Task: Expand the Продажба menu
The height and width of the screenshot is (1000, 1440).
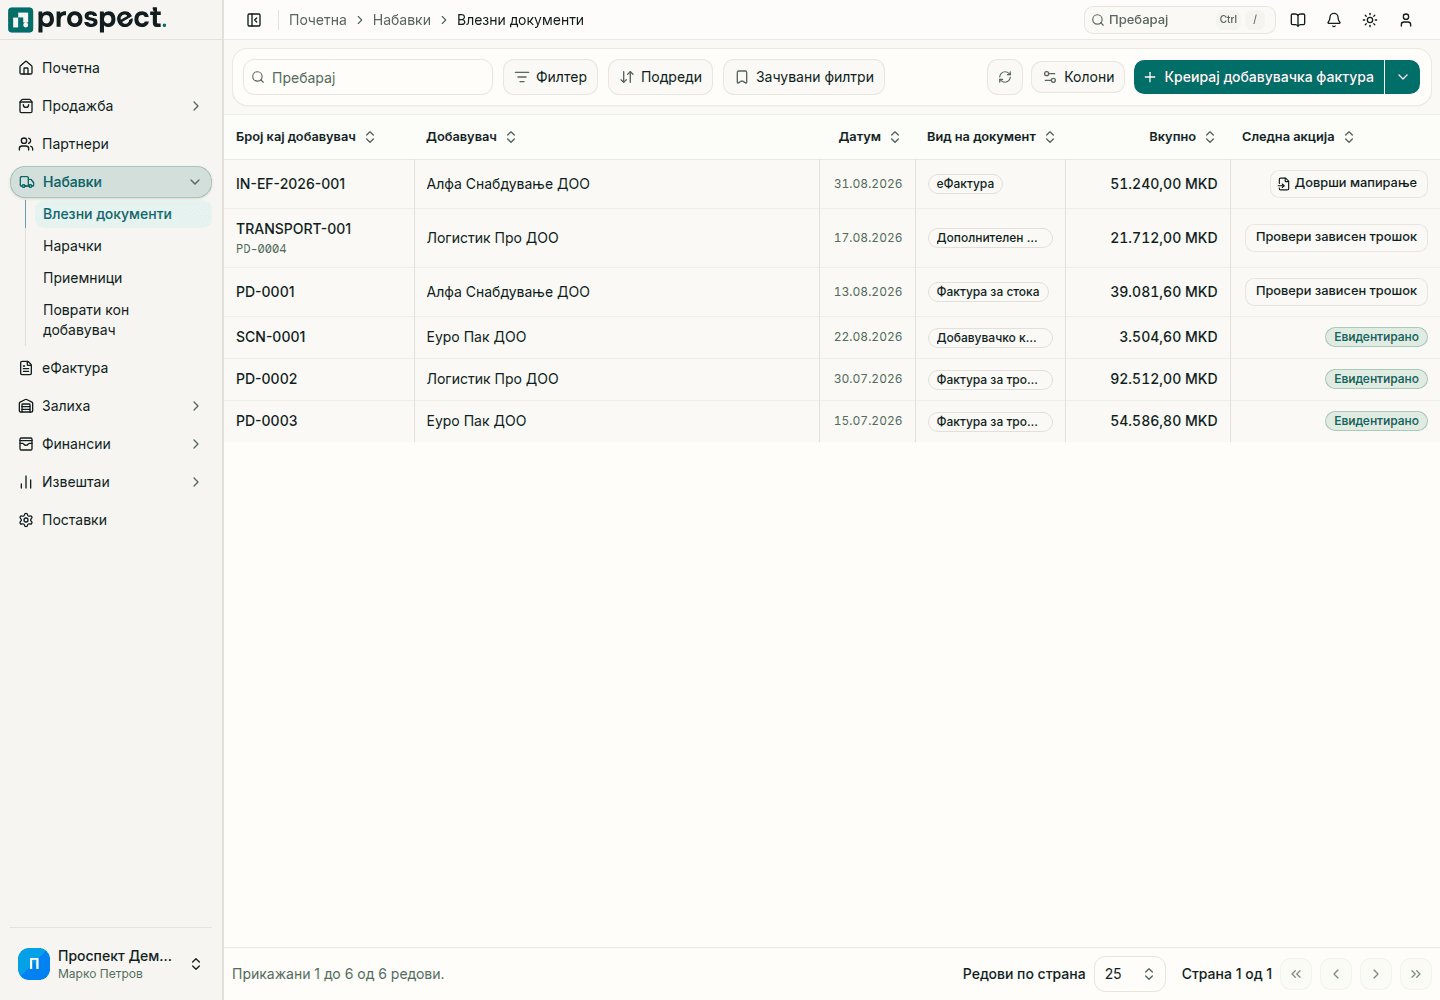Action: click(x=111, y=106)
